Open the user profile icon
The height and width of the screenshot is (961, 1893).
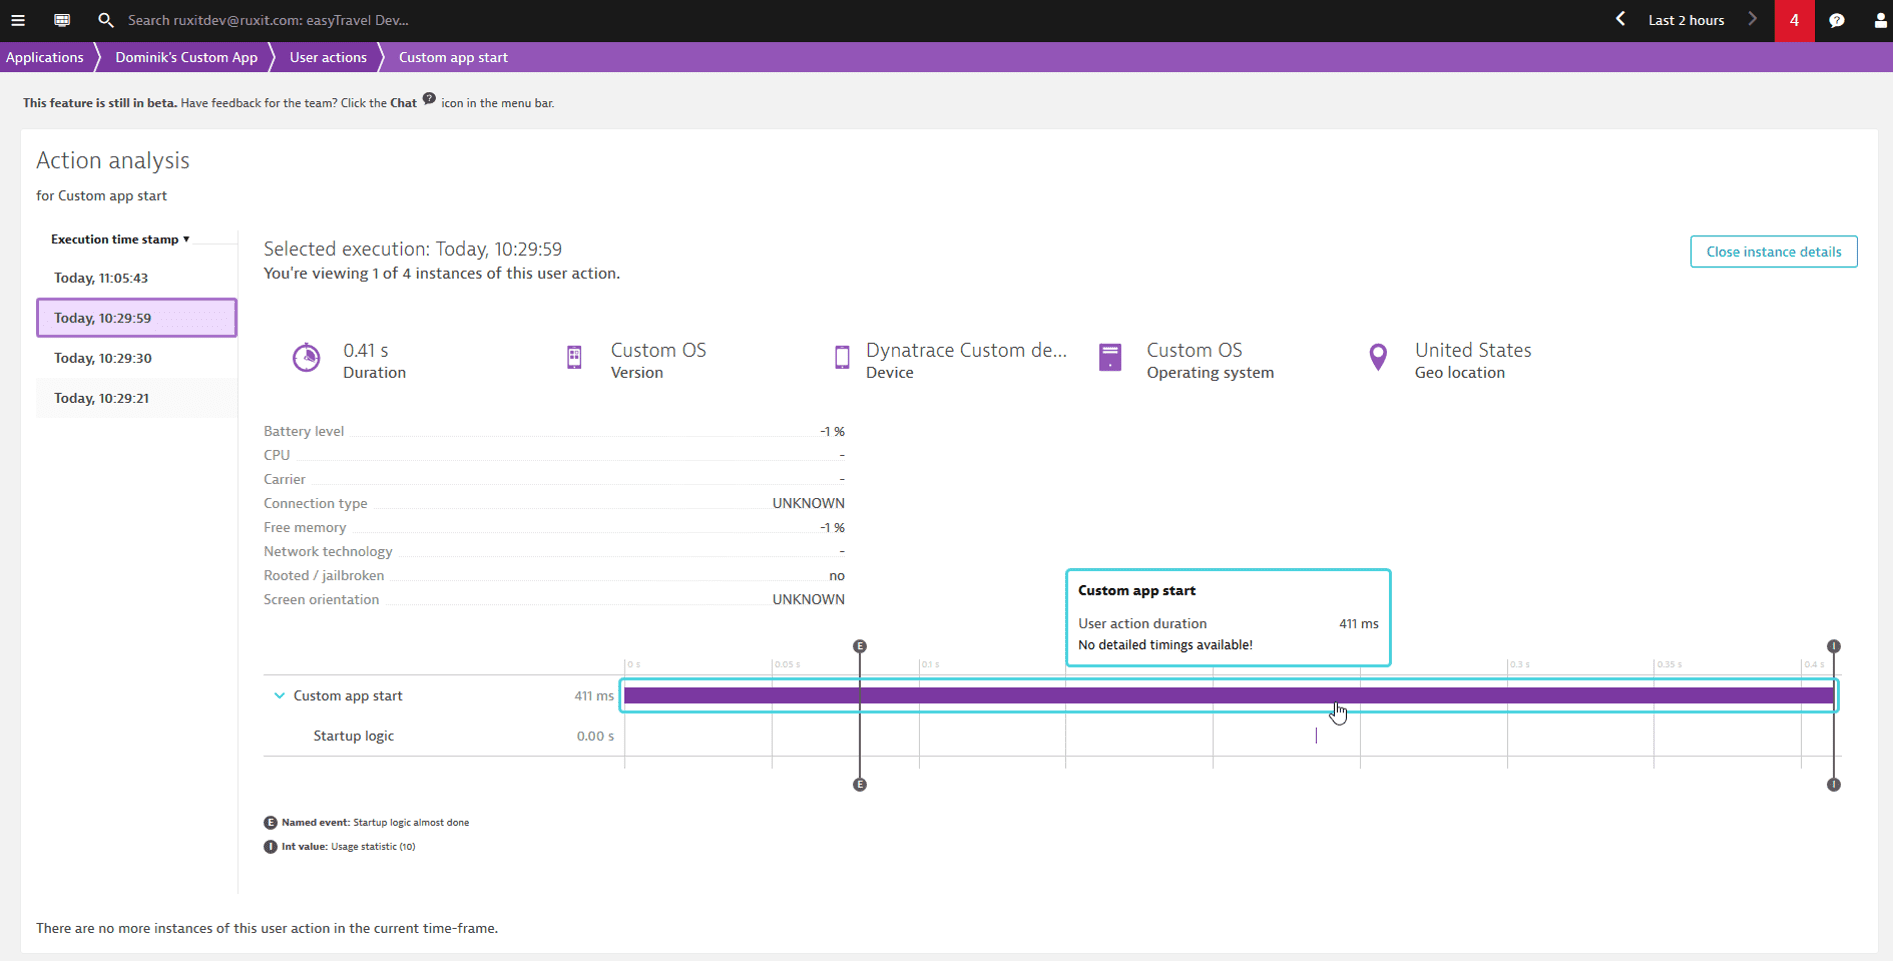pyautogui.click(x=1880, y=20)
